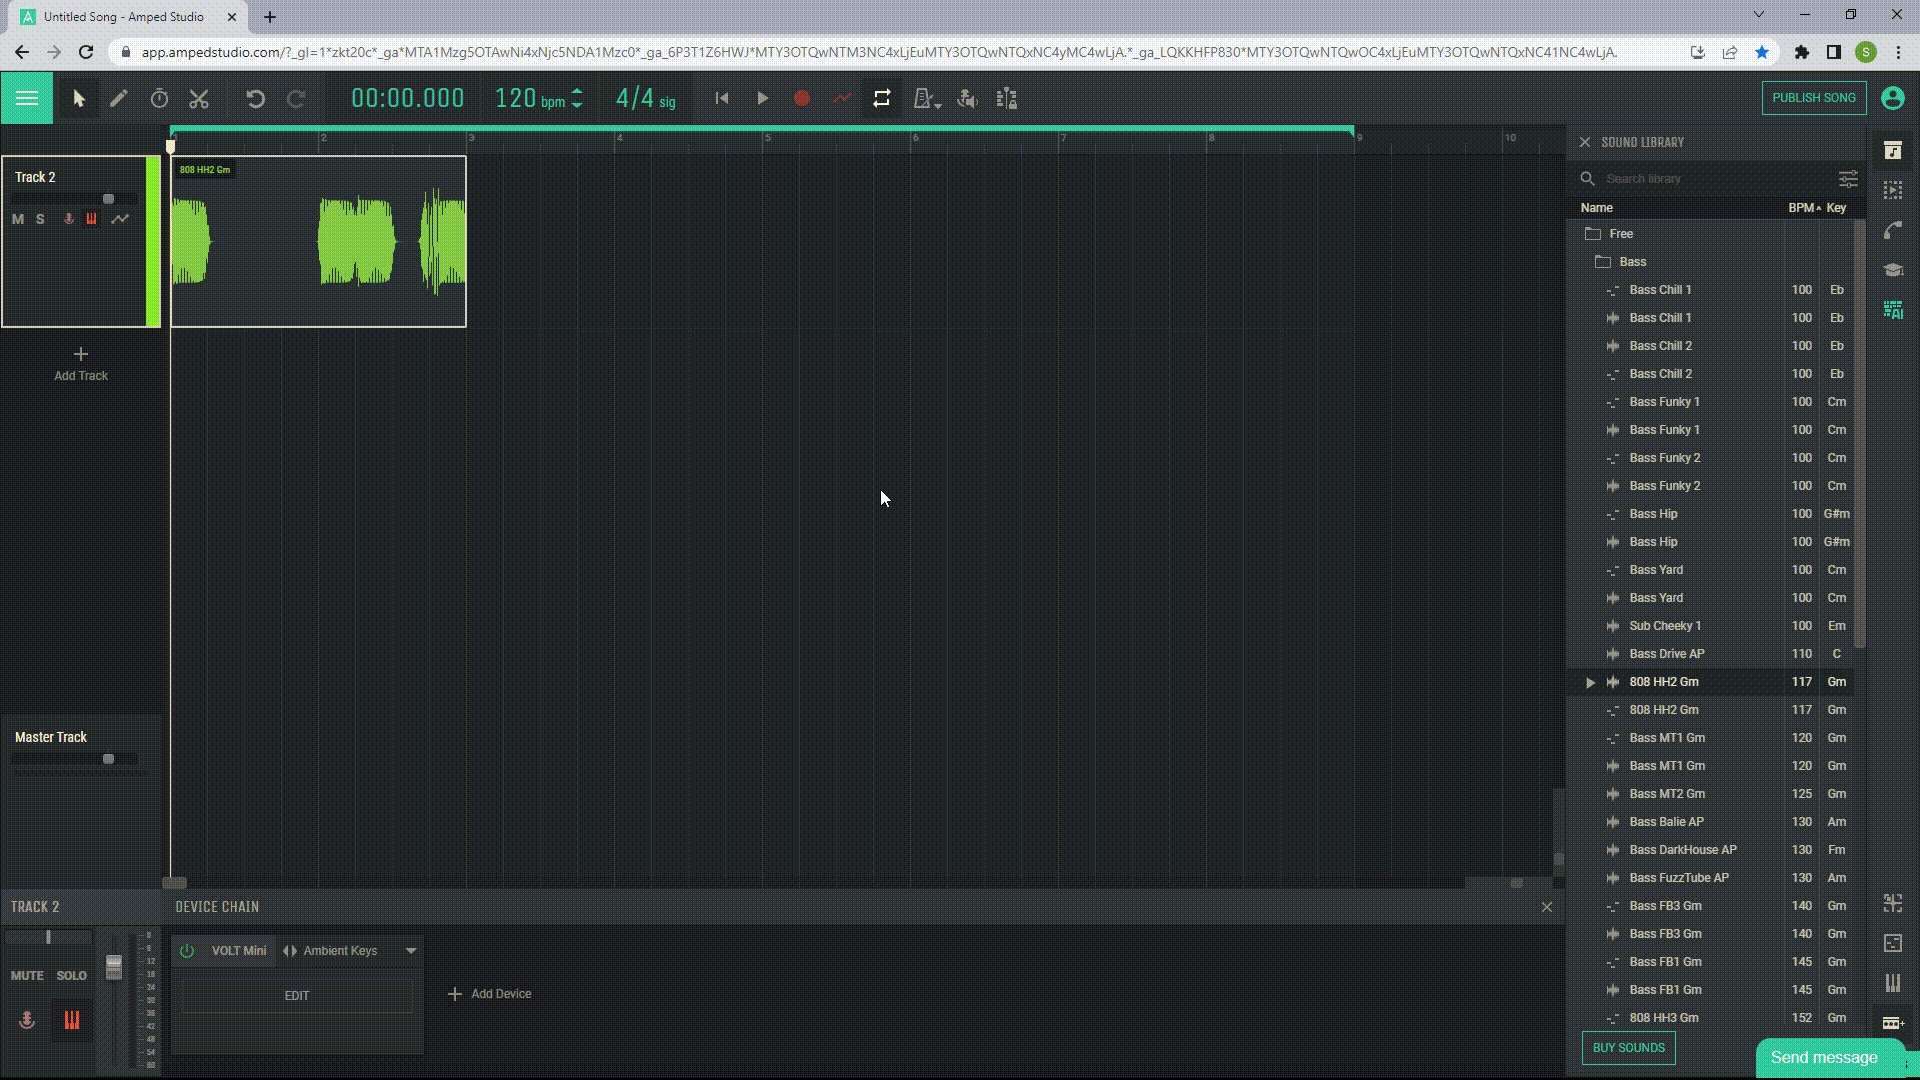The height and width of the screenshot is (1080, 1920).
Task: Click the undo arrow icon
Action: point(257,98)
